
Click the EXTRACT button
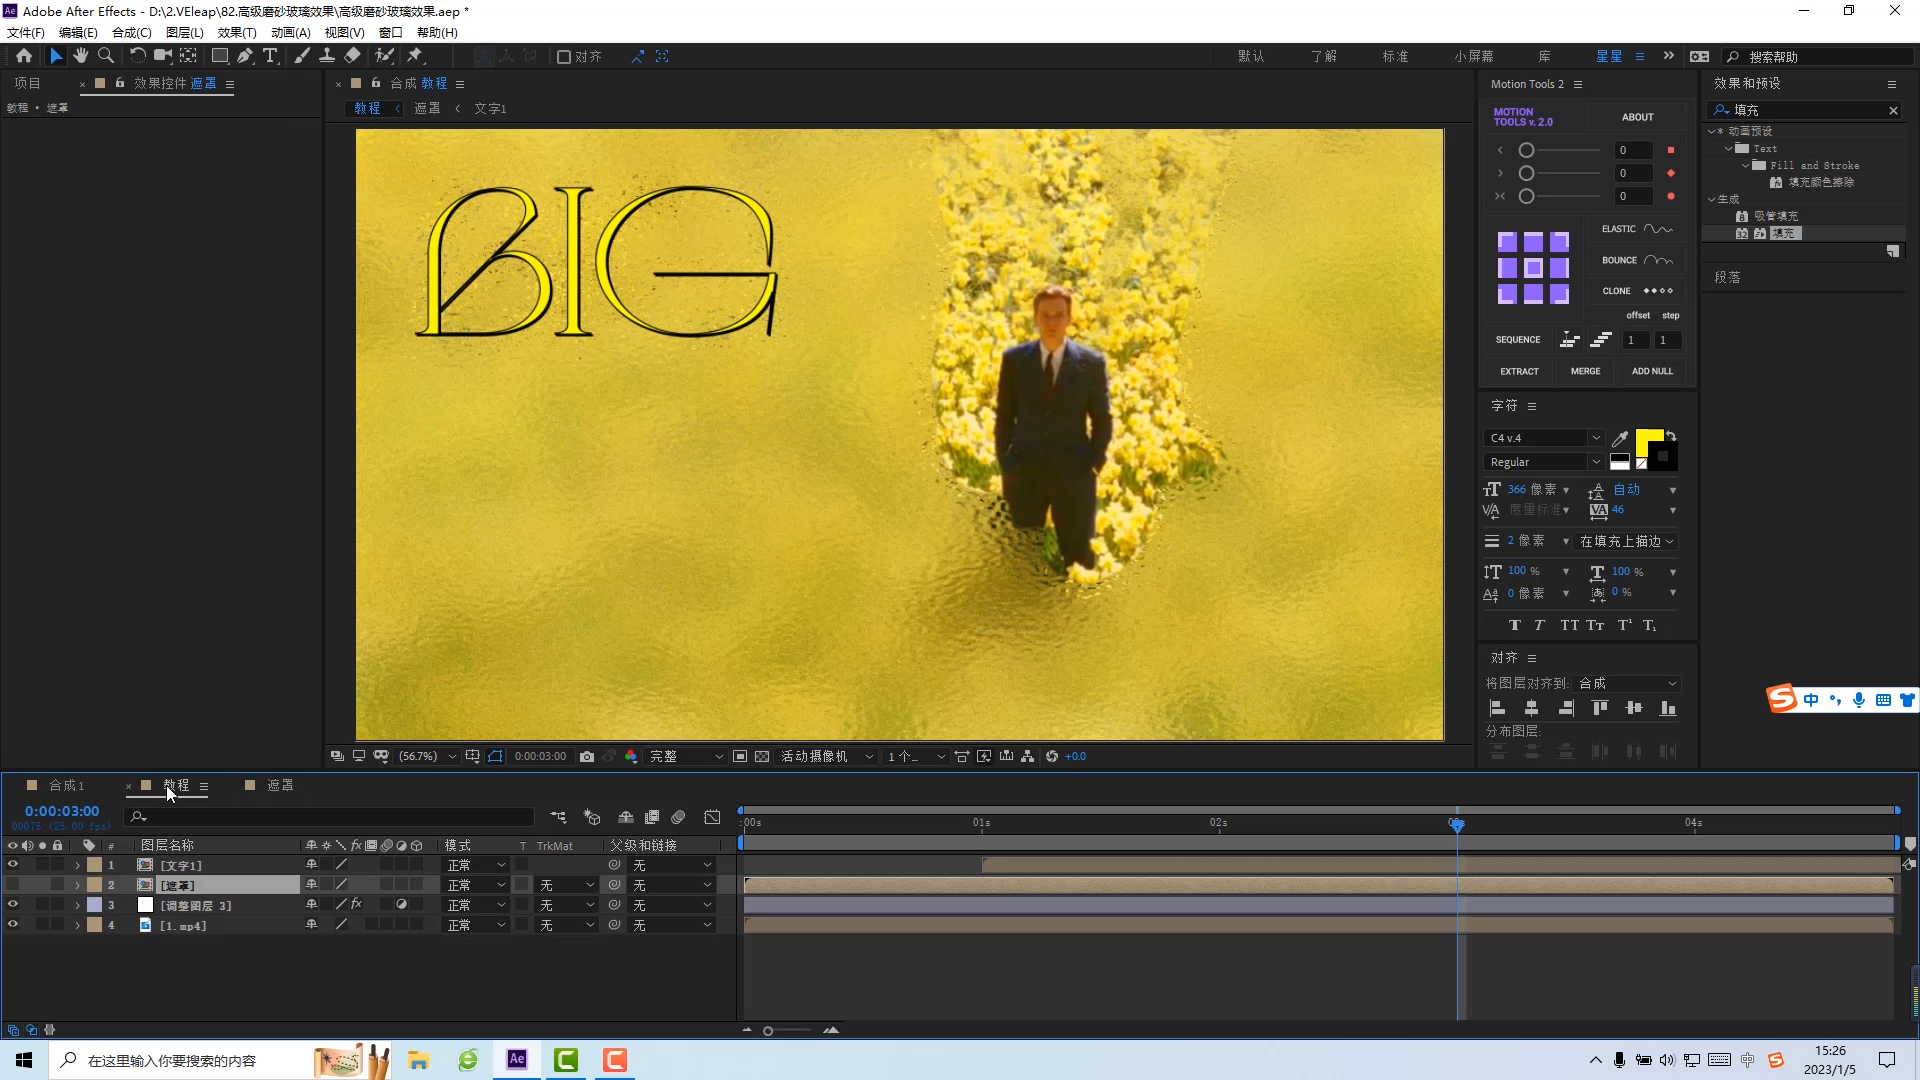tap(1519, 371)
